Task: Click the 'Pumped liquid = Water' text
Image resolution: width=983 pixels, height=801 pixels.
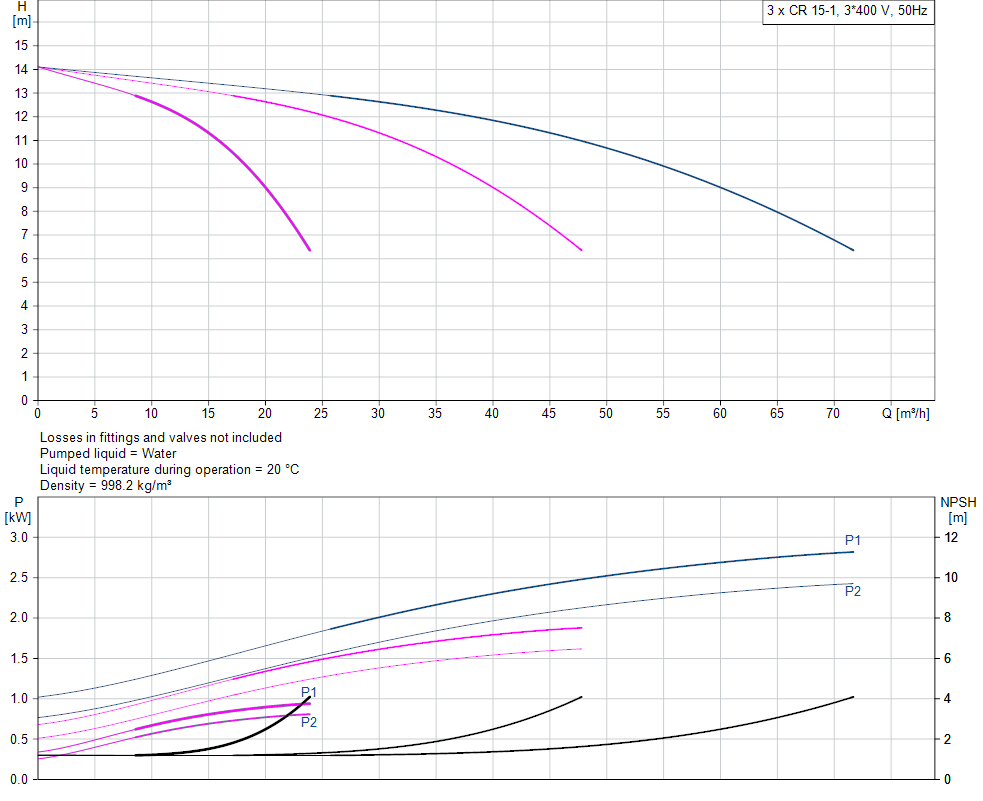Action: (108, 453)
